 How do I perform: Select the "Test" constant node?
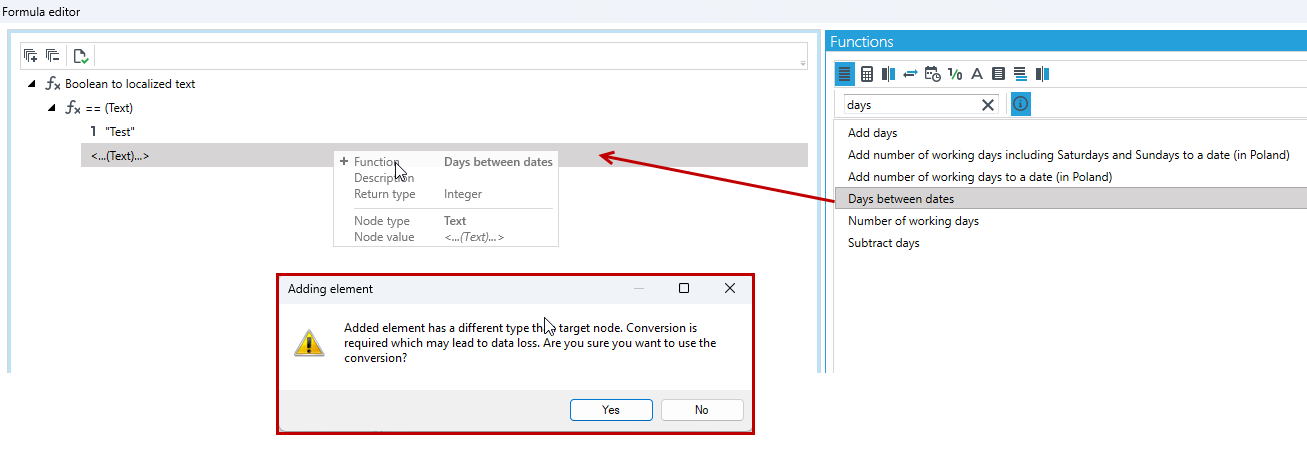pyautogui.click(x=120, y=131)
